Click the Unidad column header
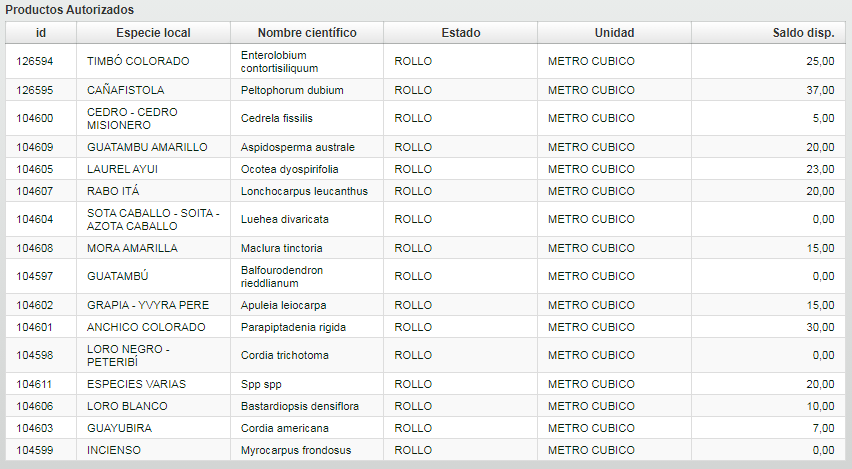Image resolution: width=852 pixels, height=469 pixels. pos(614,33)
